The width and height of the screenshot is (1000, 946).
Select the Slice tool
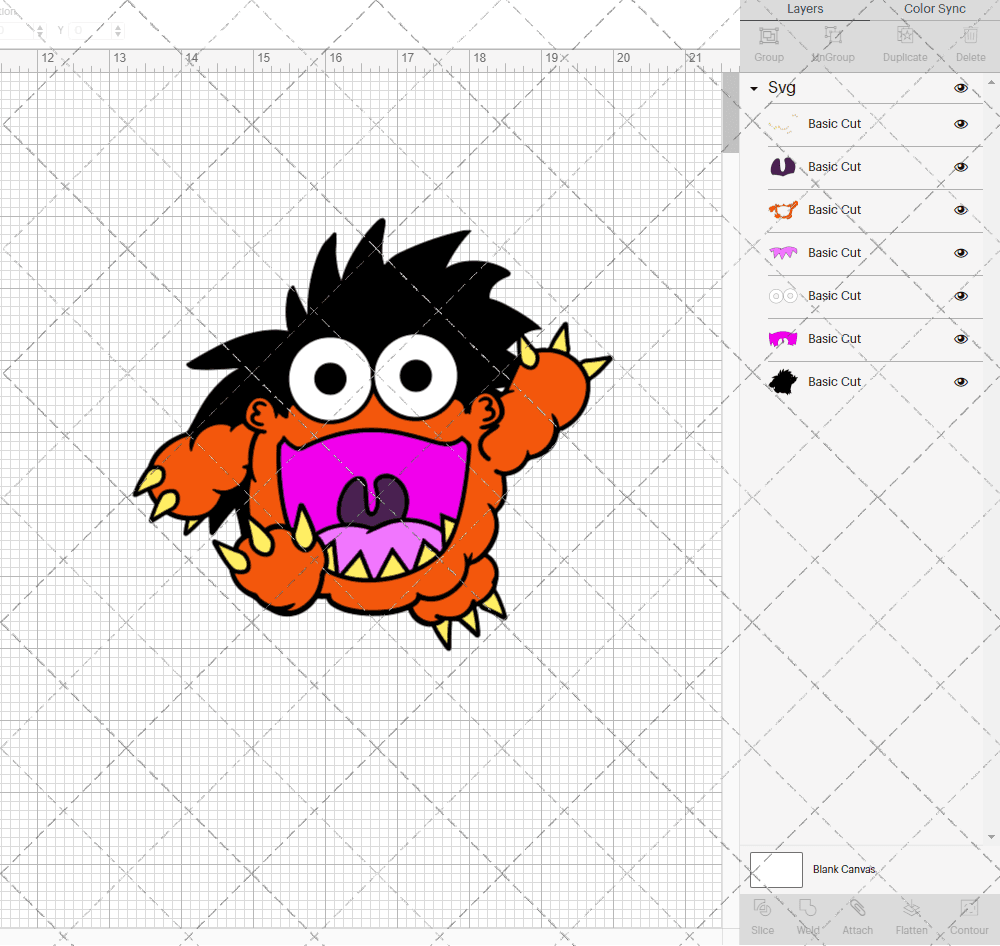click(x=763, y=916)
